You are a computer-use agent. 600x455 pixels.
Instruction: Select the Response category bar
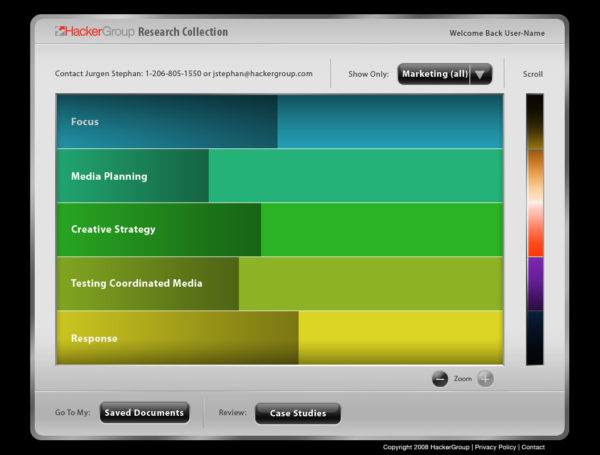177,338
